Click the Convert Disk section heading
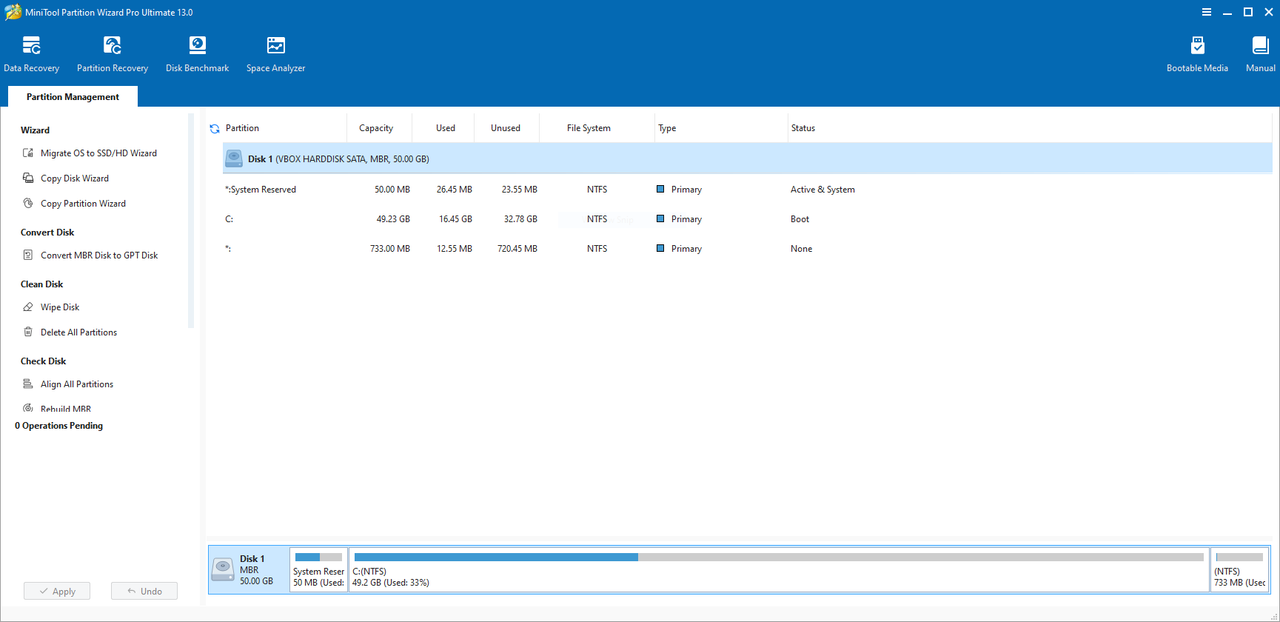 tap(47, 232)
